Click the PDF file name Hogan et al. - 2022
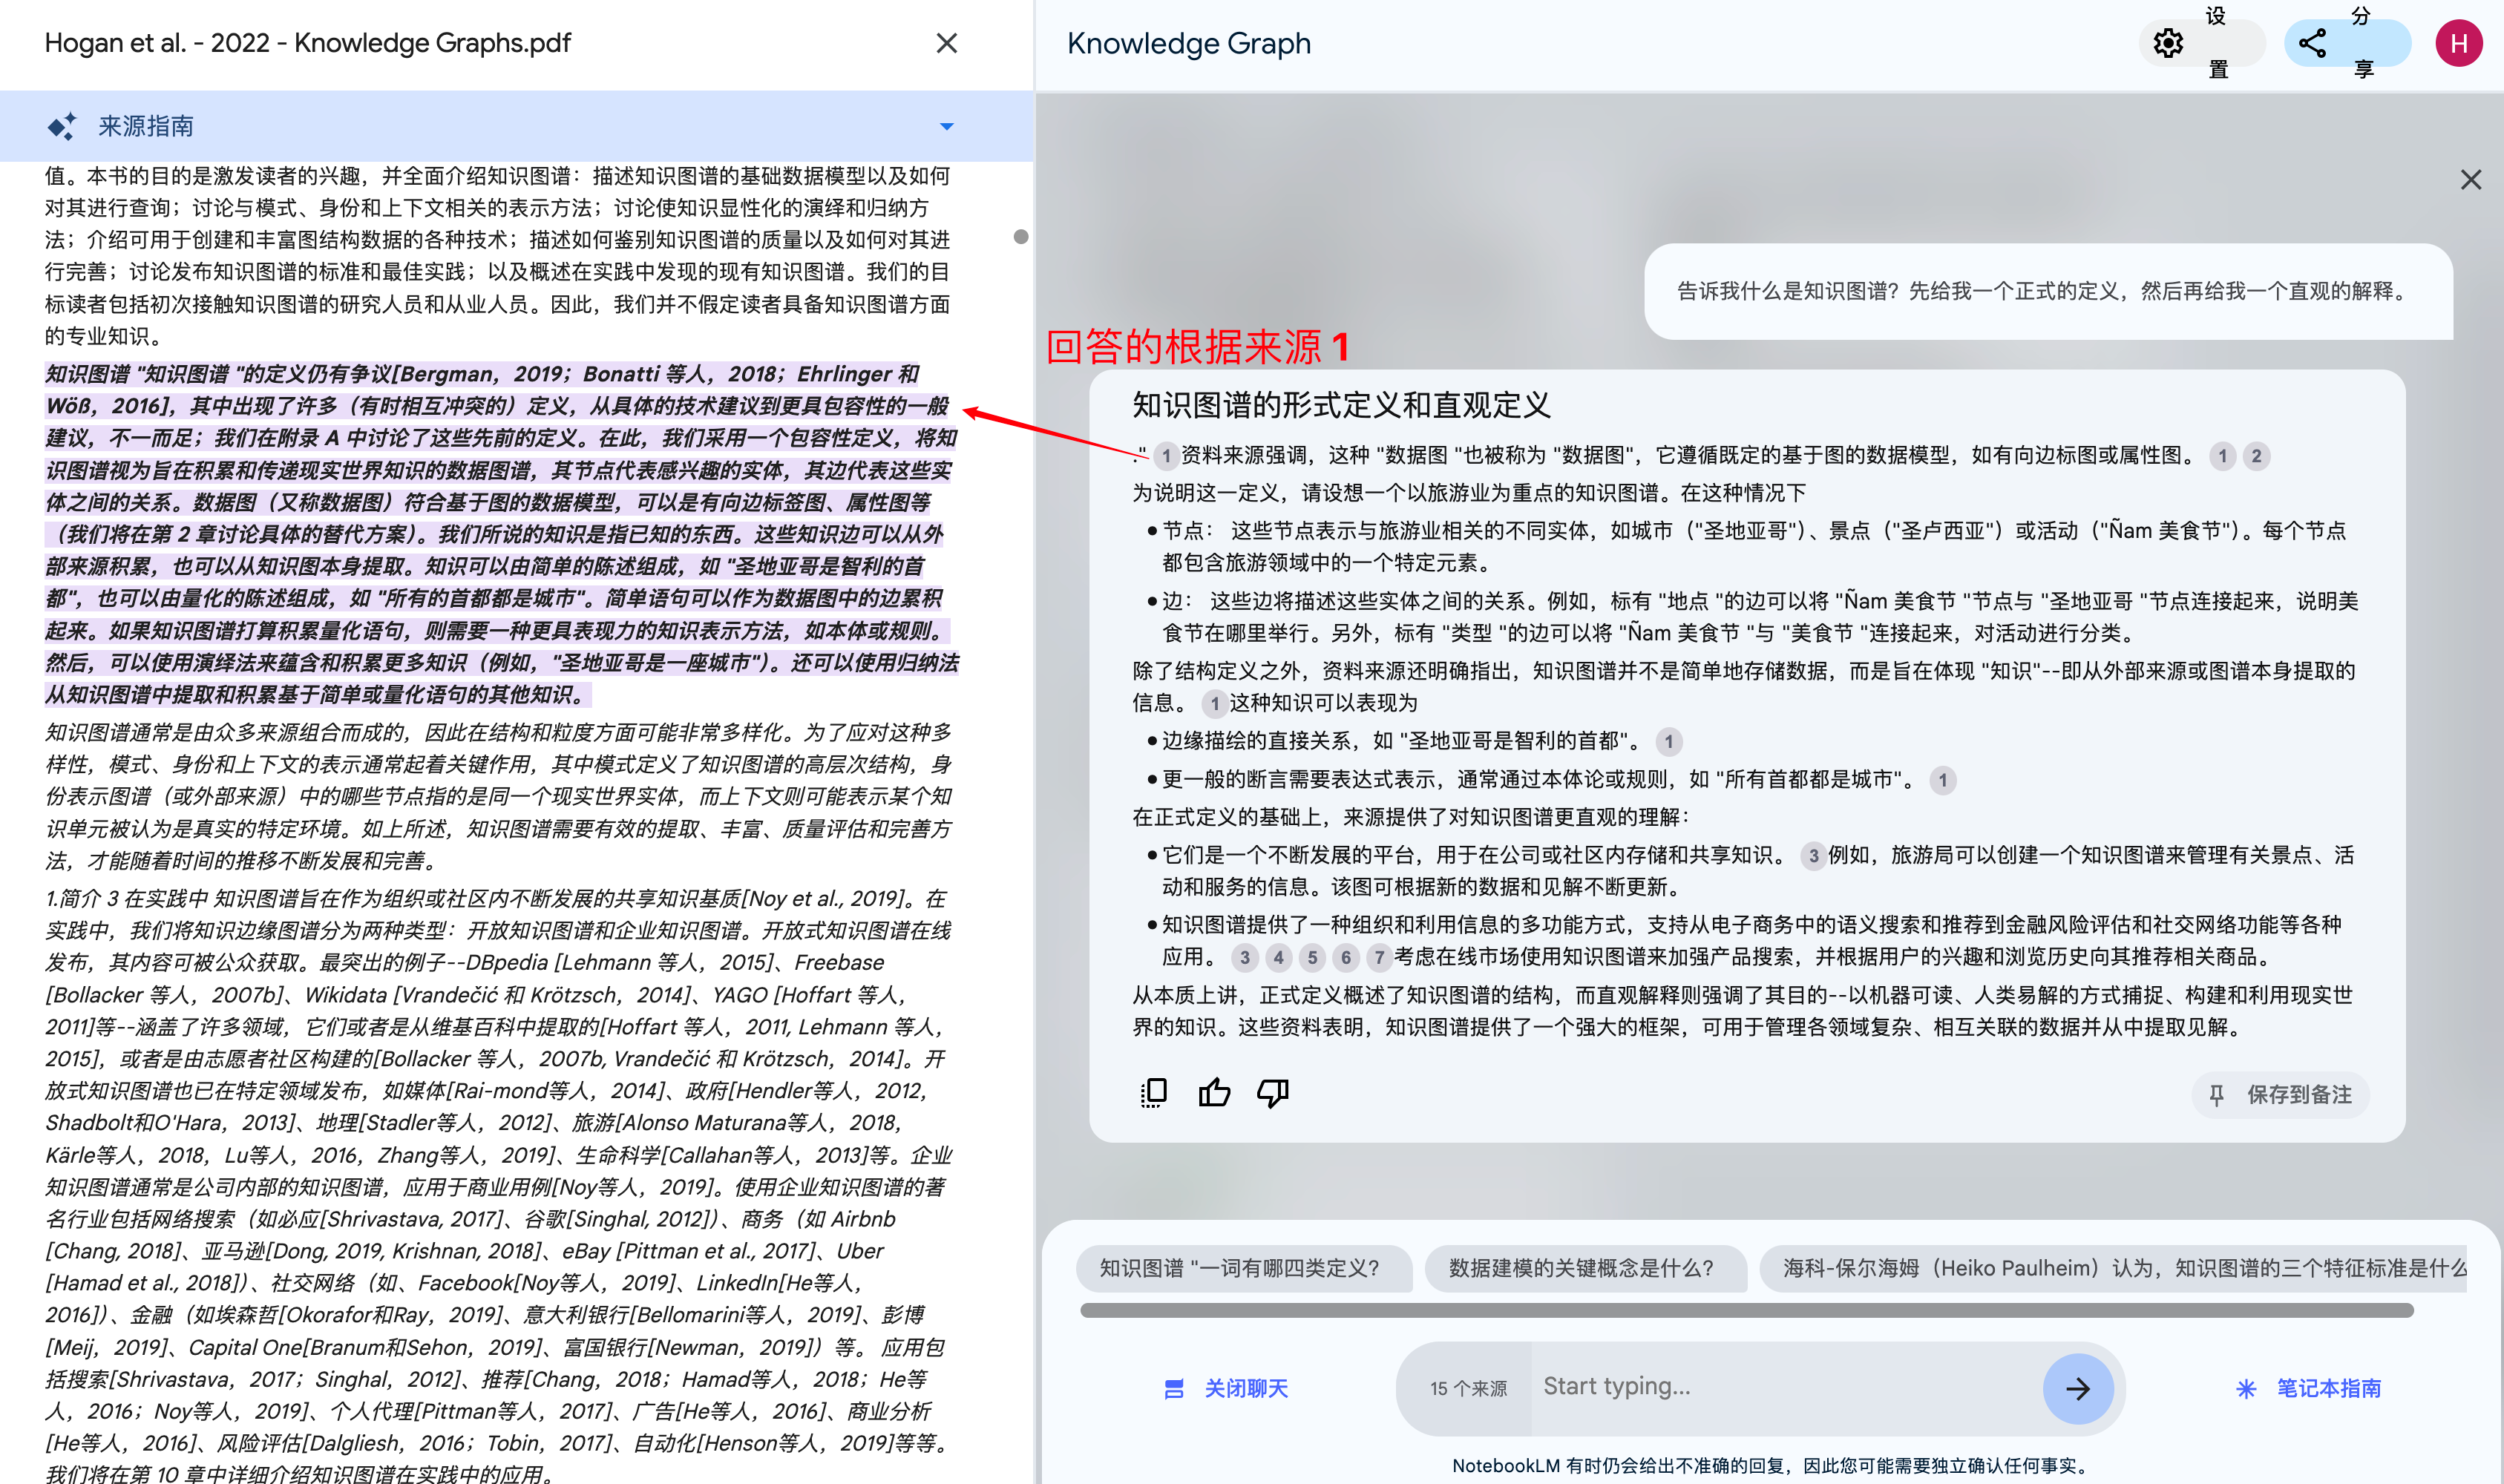2504x1484 pixels. point(307,43)
